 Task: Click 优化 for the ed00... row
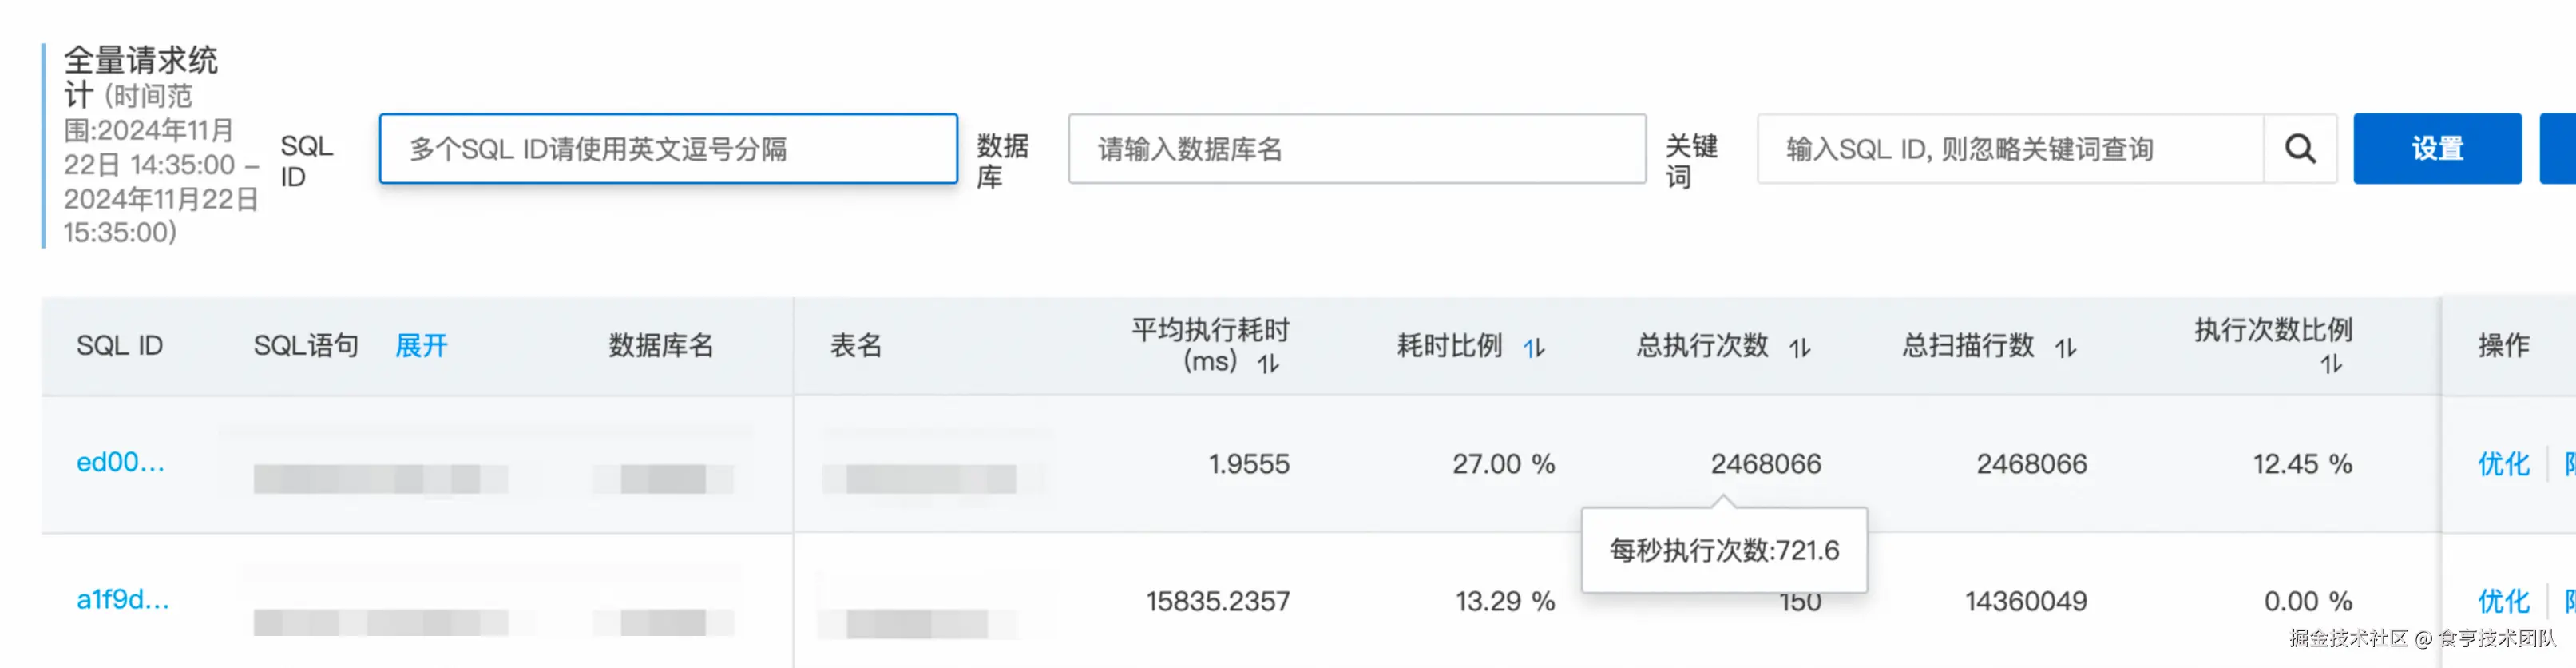[x=2502, y=464]
